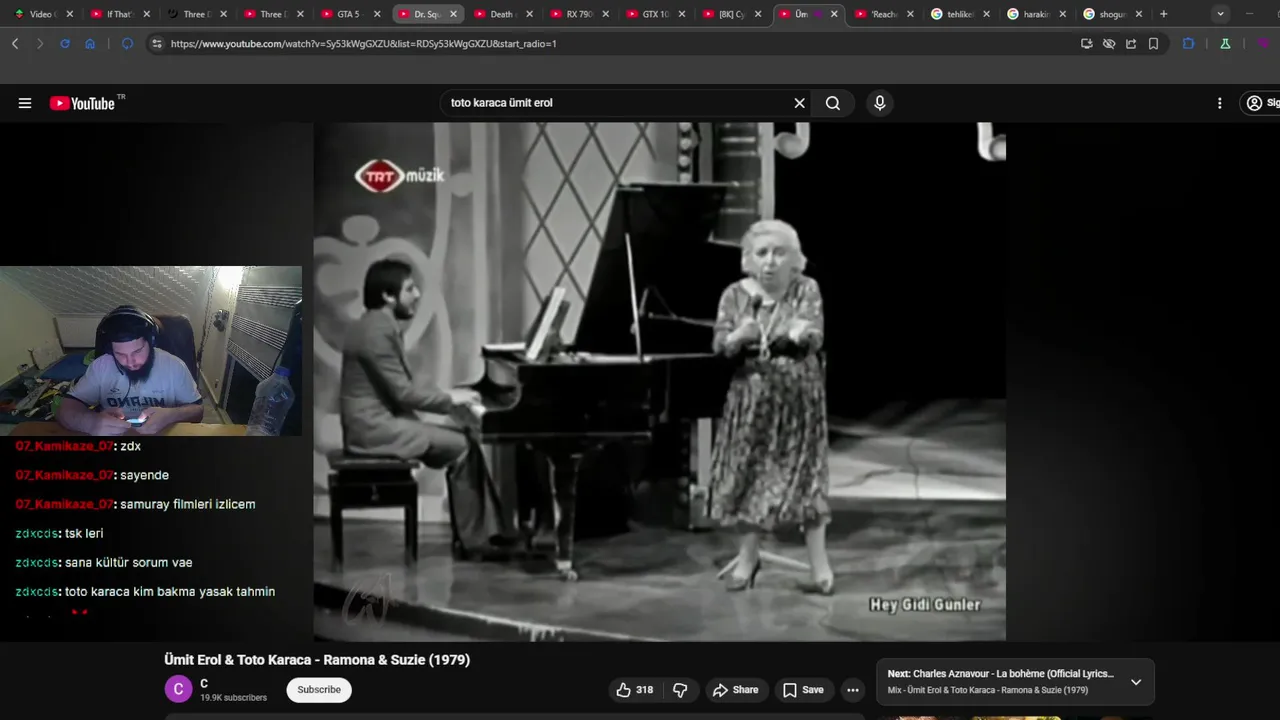Screen dimensions: 1280x720
Task: Switch to the GTX 10 tab
Action: (x=656, y=14)
